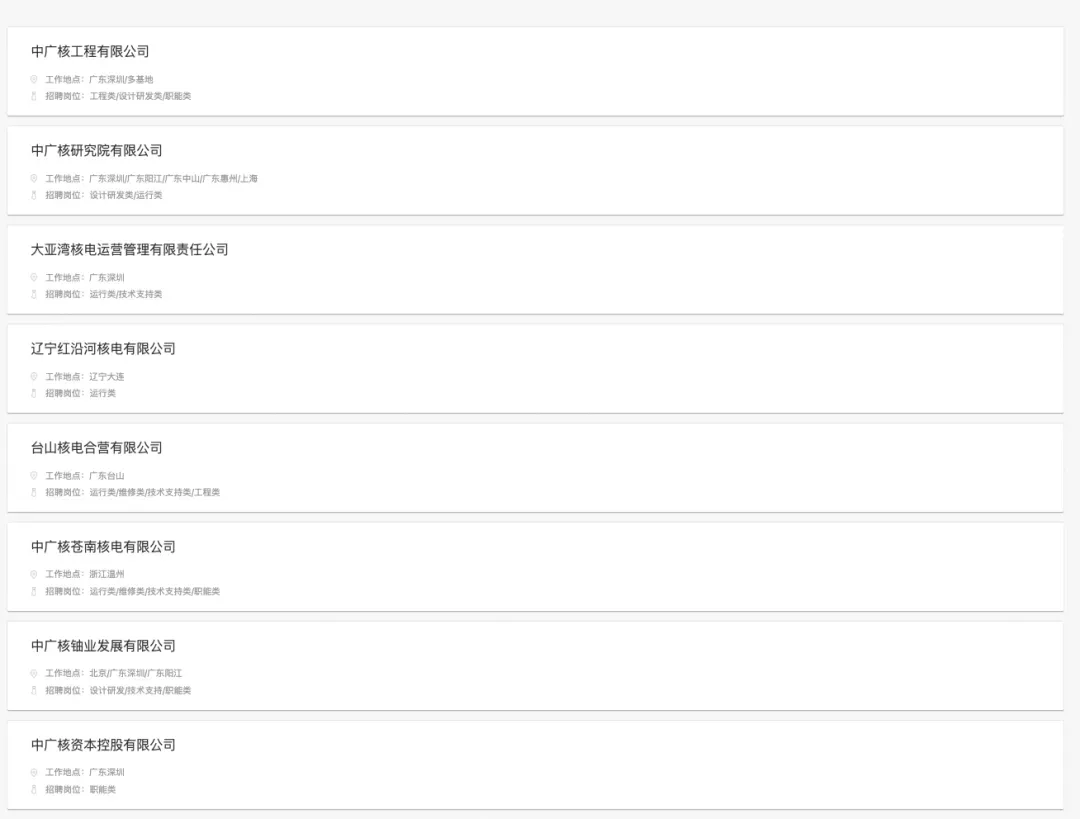Open the 中广核研究院有限公司 listing title
The image size is (1080, 819).
click(x=96, y=150)
